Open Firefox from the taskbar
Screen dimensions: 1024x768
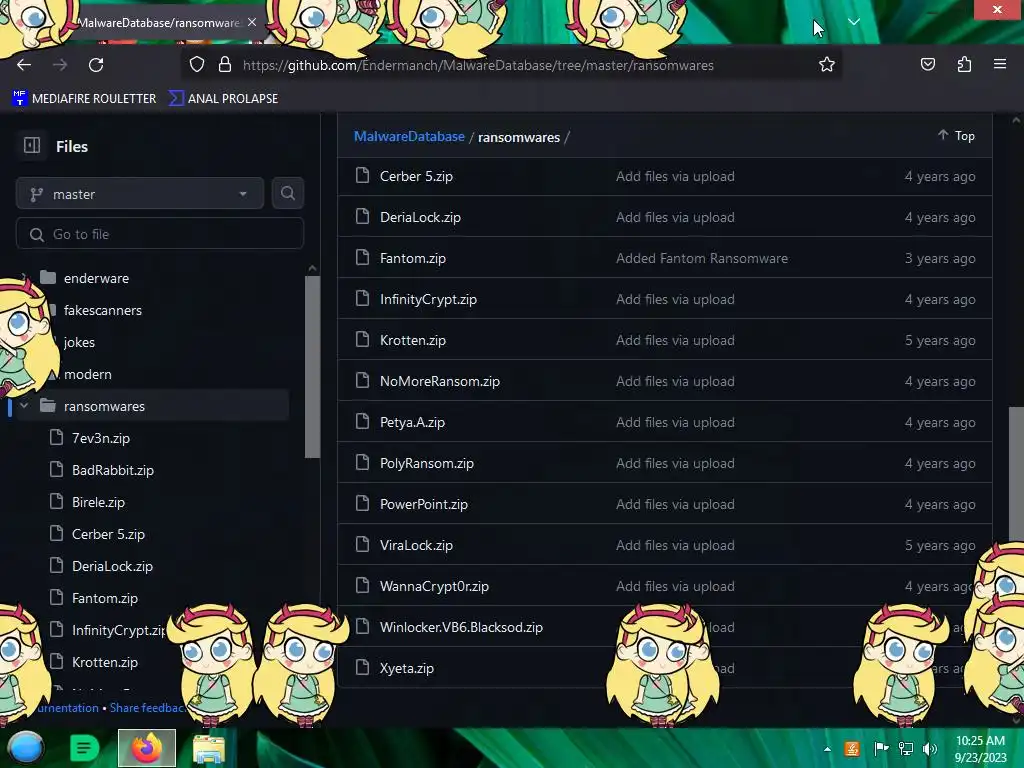(x=146, y=748)
